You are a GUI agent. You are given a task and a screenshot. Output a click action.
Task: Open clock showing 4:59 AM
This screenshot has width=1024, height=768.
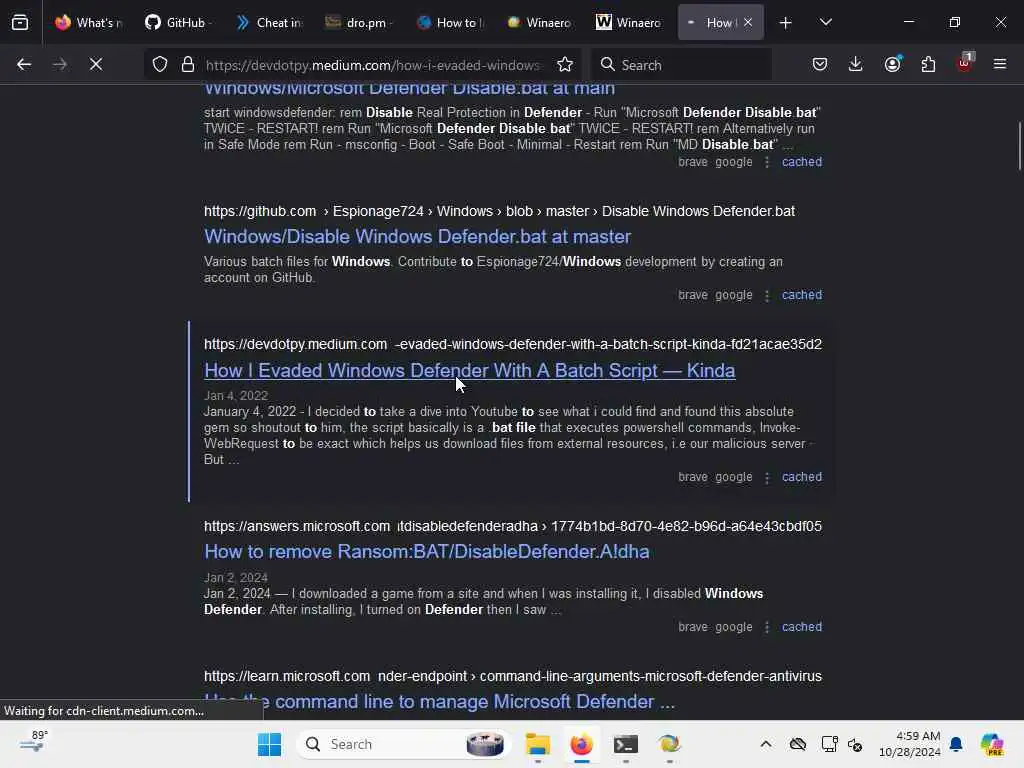pyautogui.click(x=909, y=744)
